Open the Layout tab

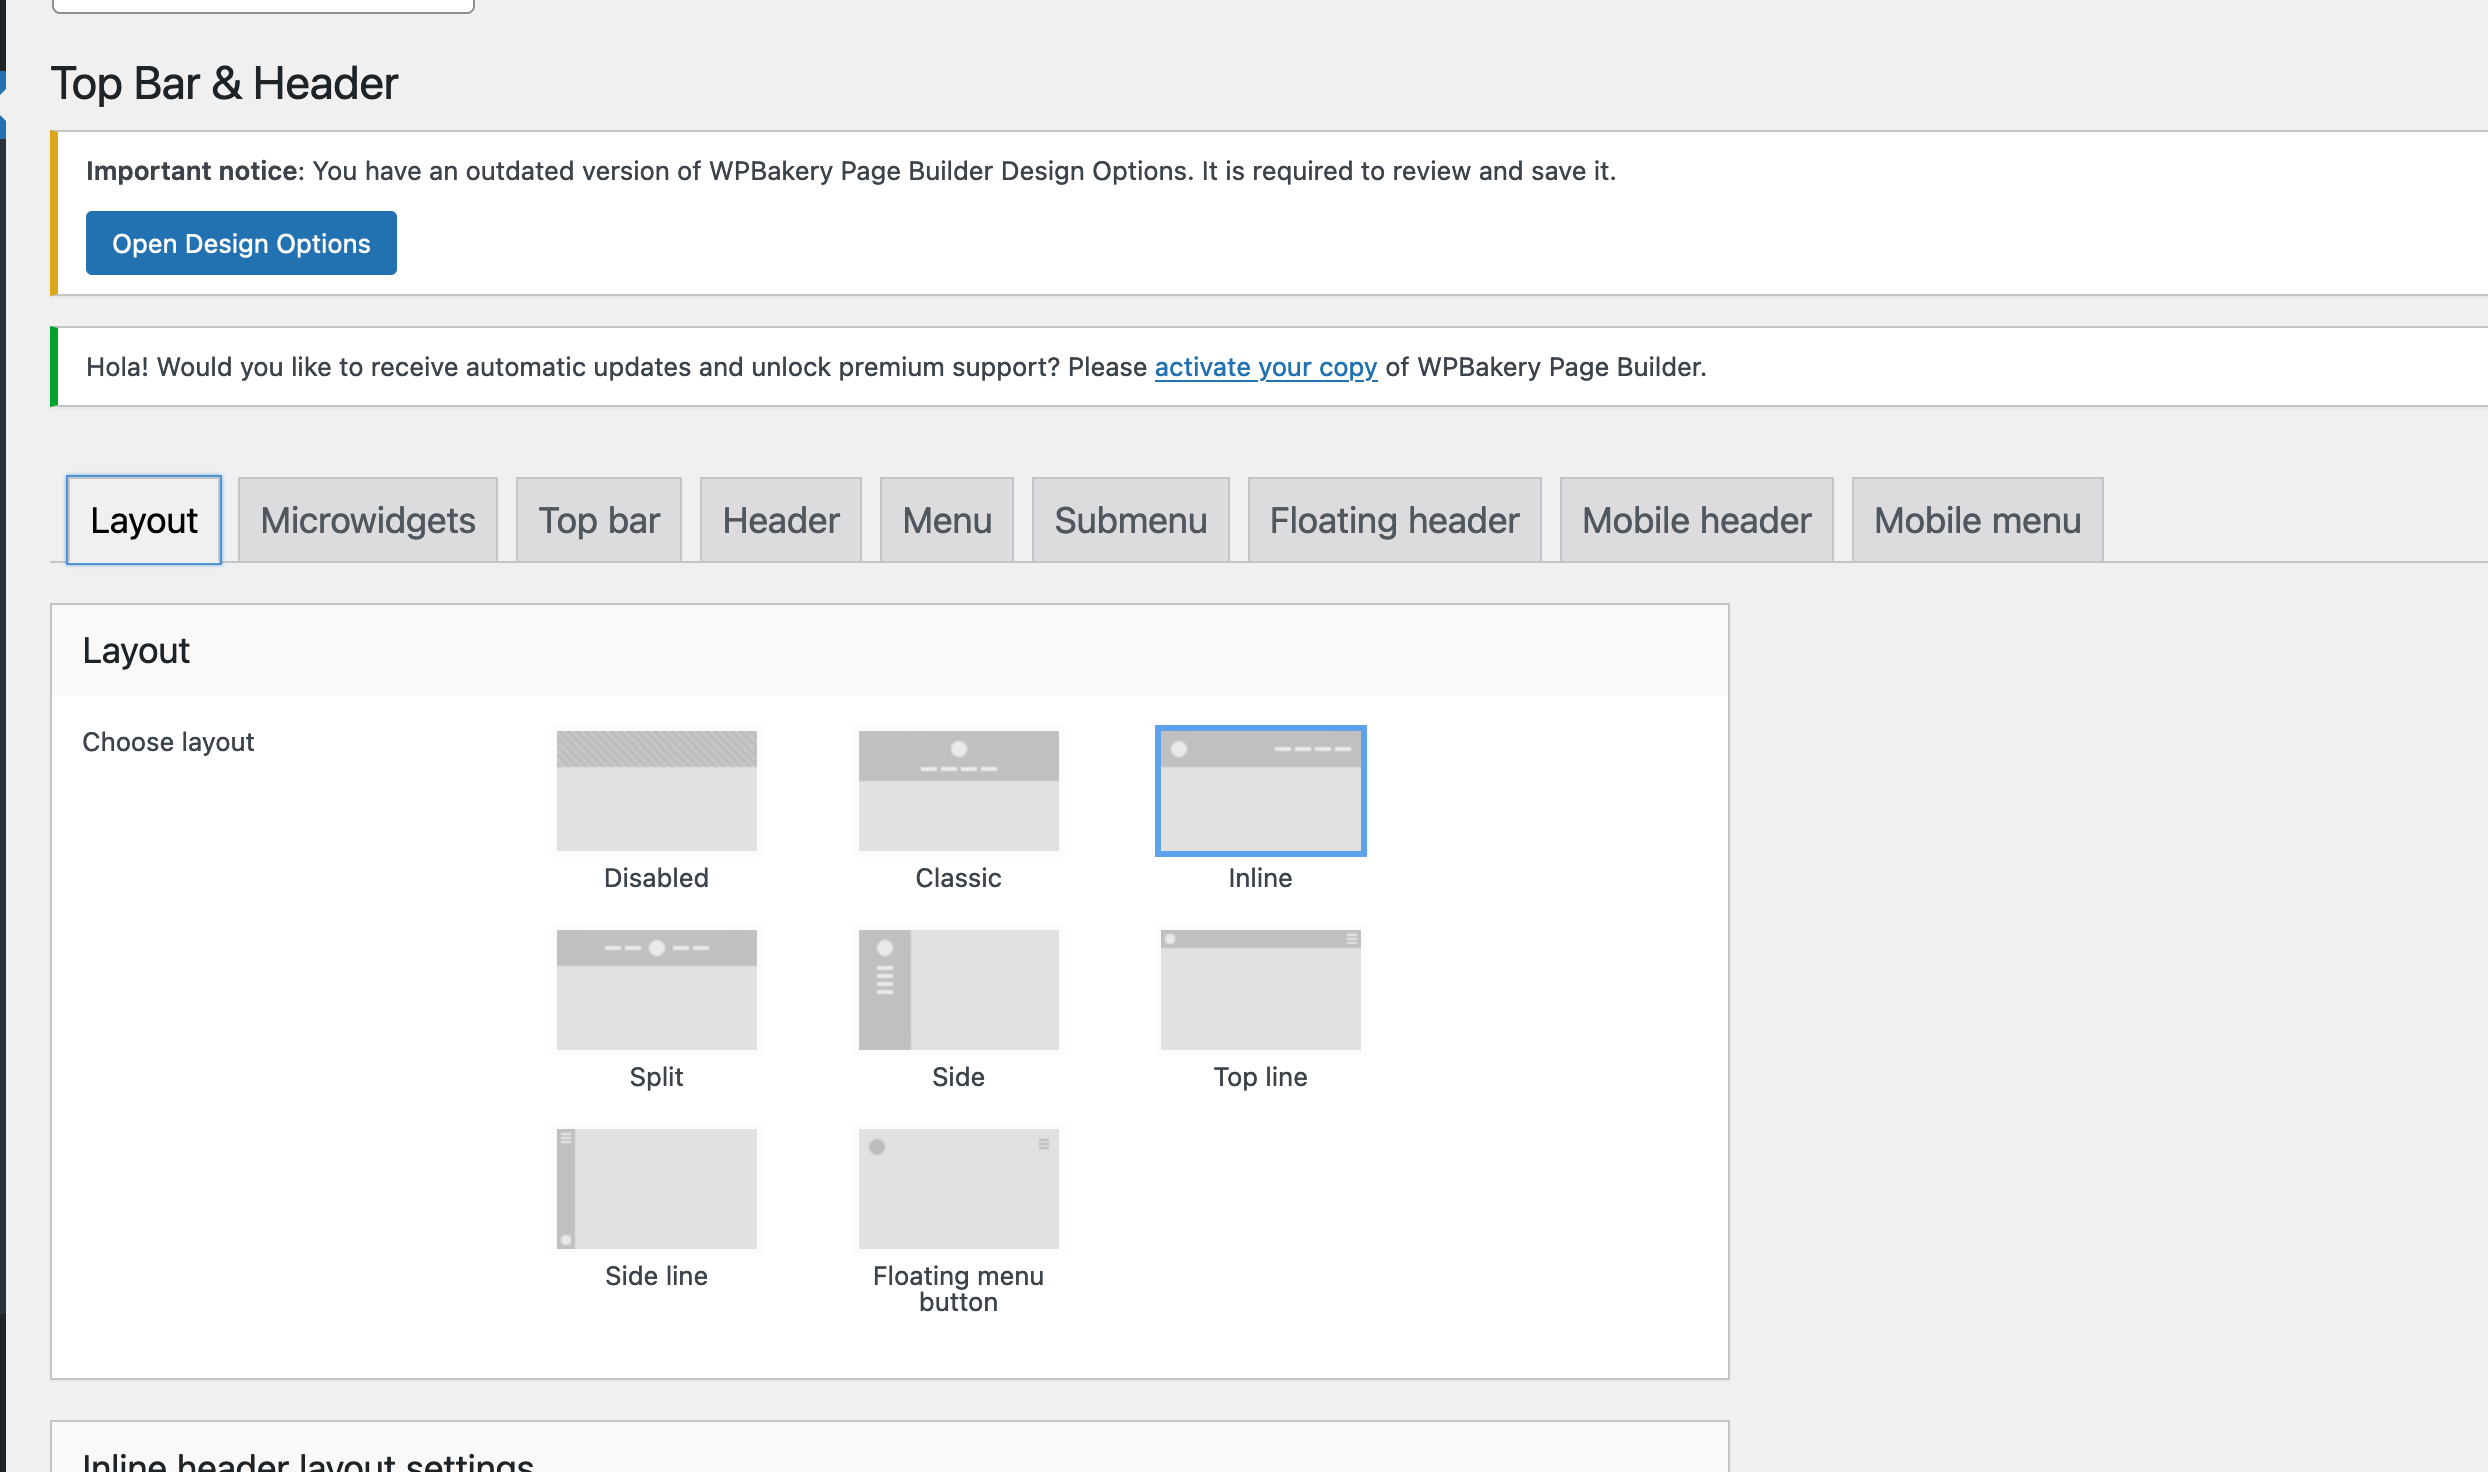144,520
